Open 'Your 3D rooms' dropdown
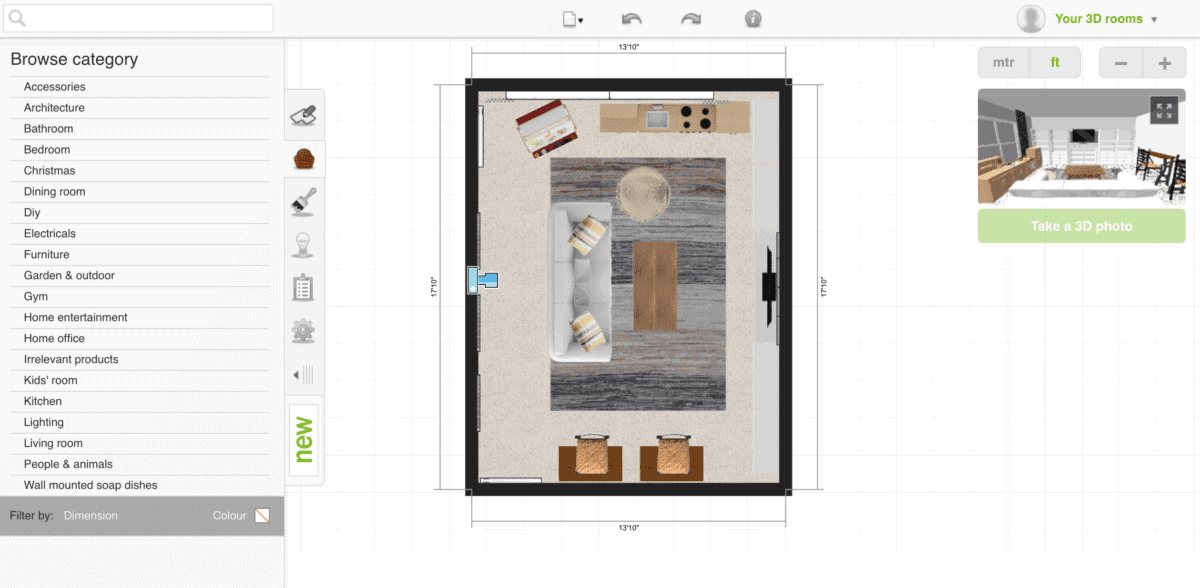This screenshot has height=588, width=1200. (x=1105, y=19)
